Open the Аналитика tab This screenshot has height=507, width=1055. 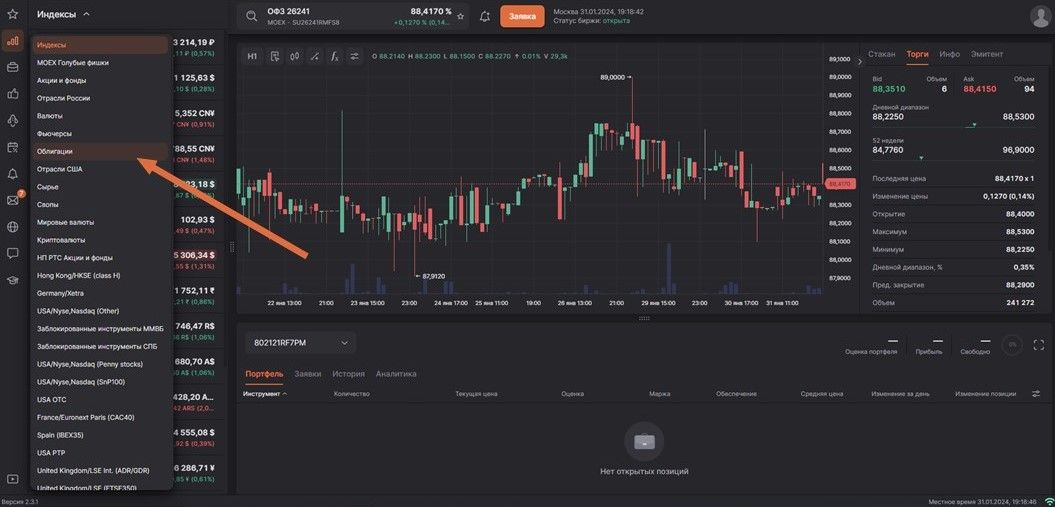[396, 374]
